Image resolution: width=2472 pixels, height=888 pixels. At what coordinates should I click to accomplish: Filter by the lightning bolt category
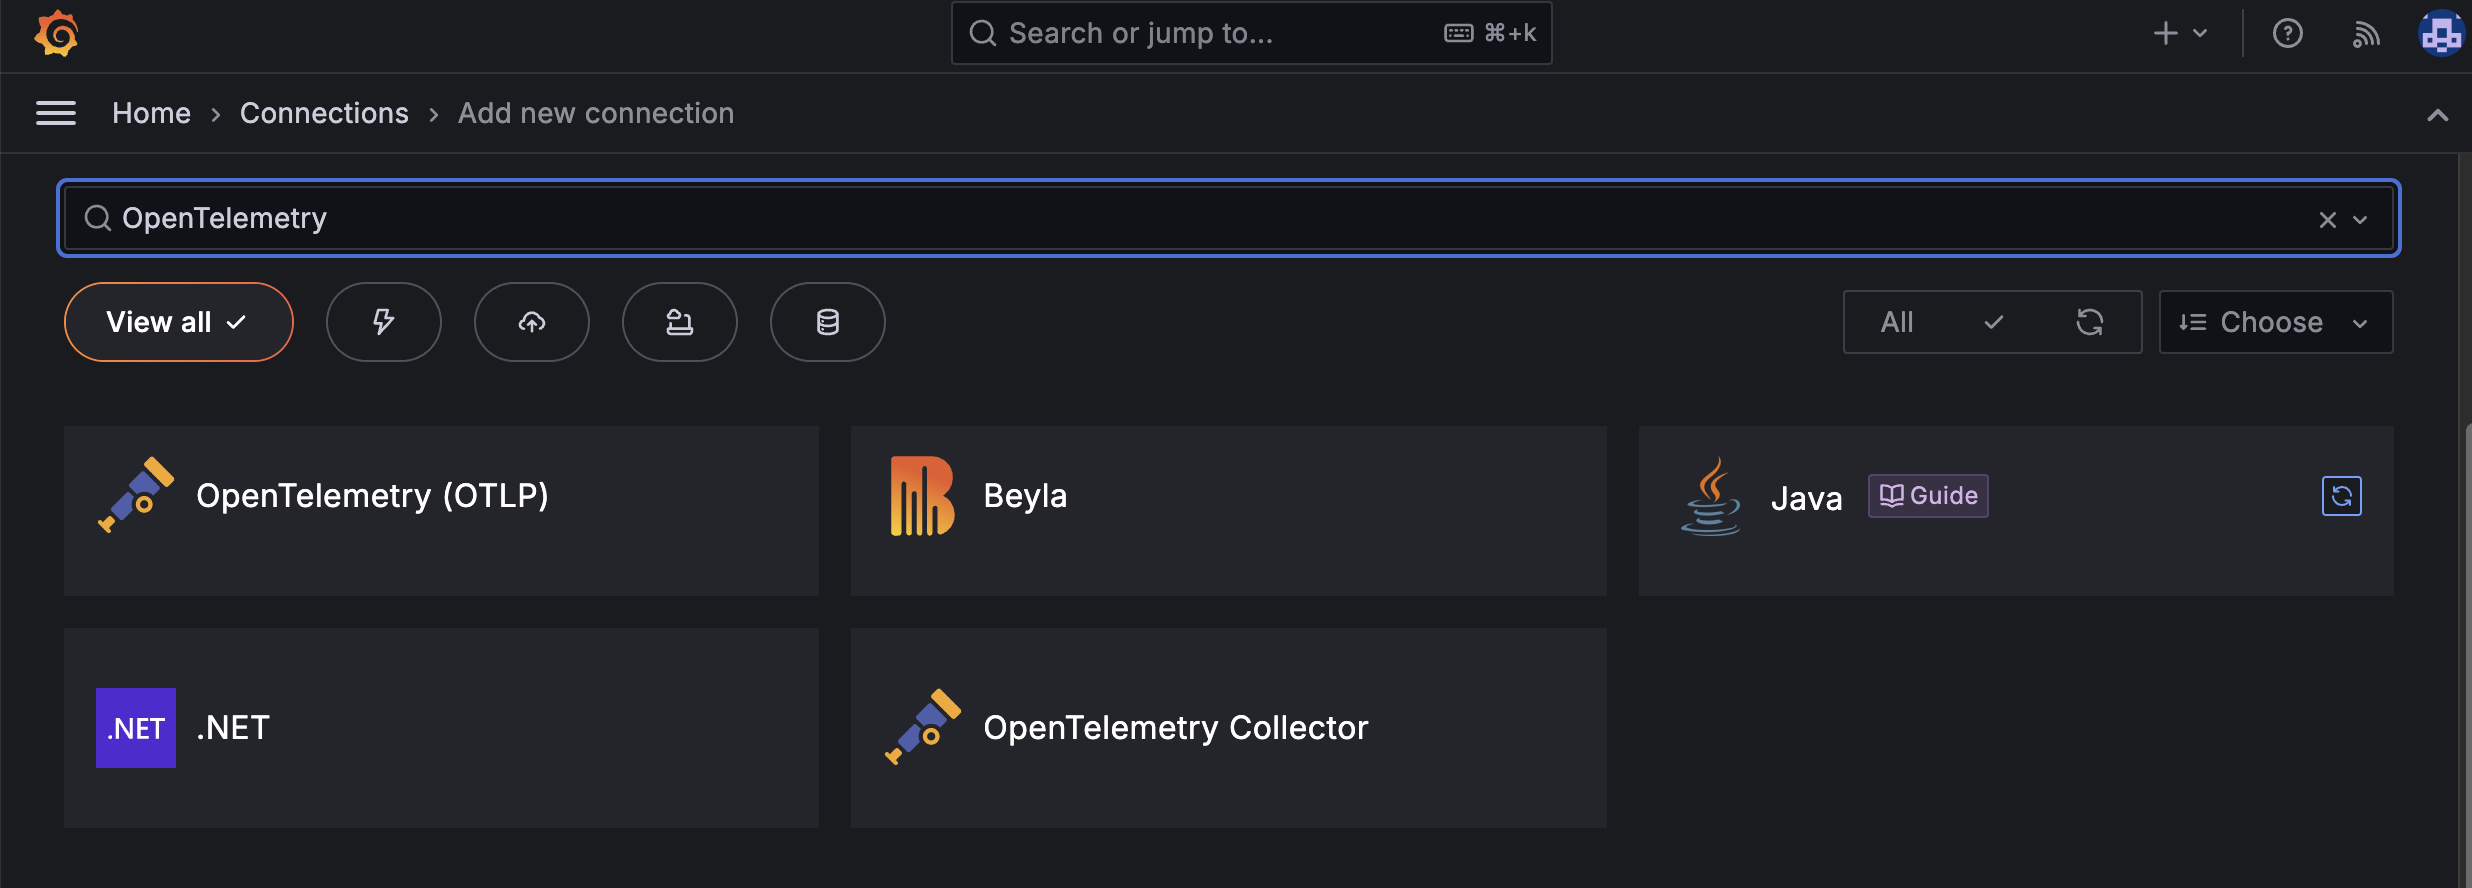(x=383, y=322)
